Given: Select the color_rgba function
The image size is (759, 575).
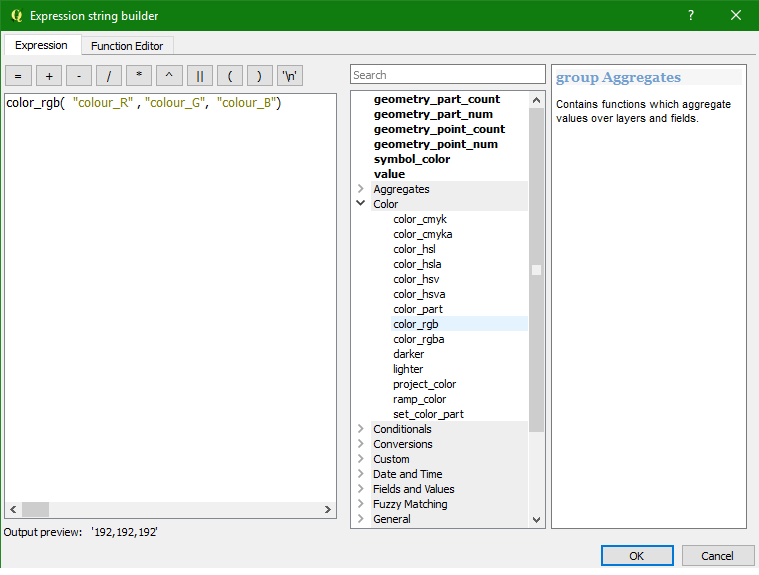Looking at the screenshot, I should click(419, 339).
